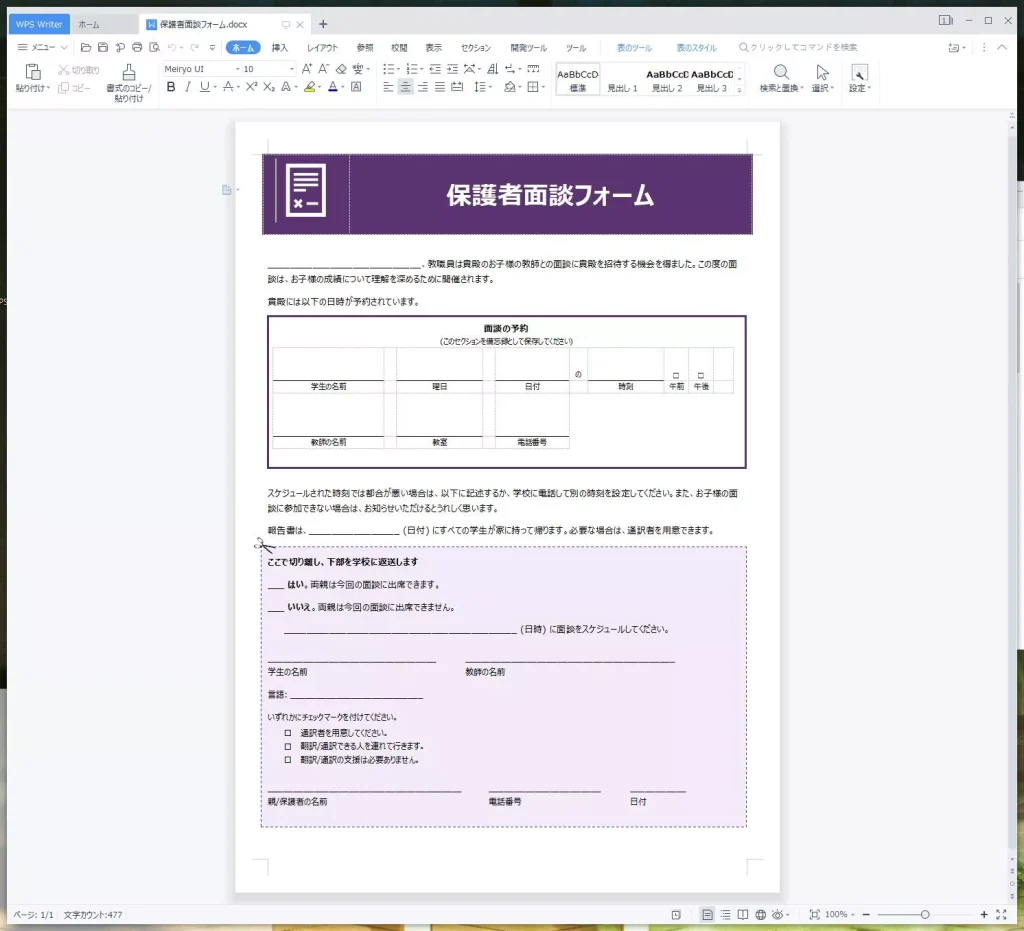
Task: Click the superscript X² icon
Action: click(x=251, y=88)
